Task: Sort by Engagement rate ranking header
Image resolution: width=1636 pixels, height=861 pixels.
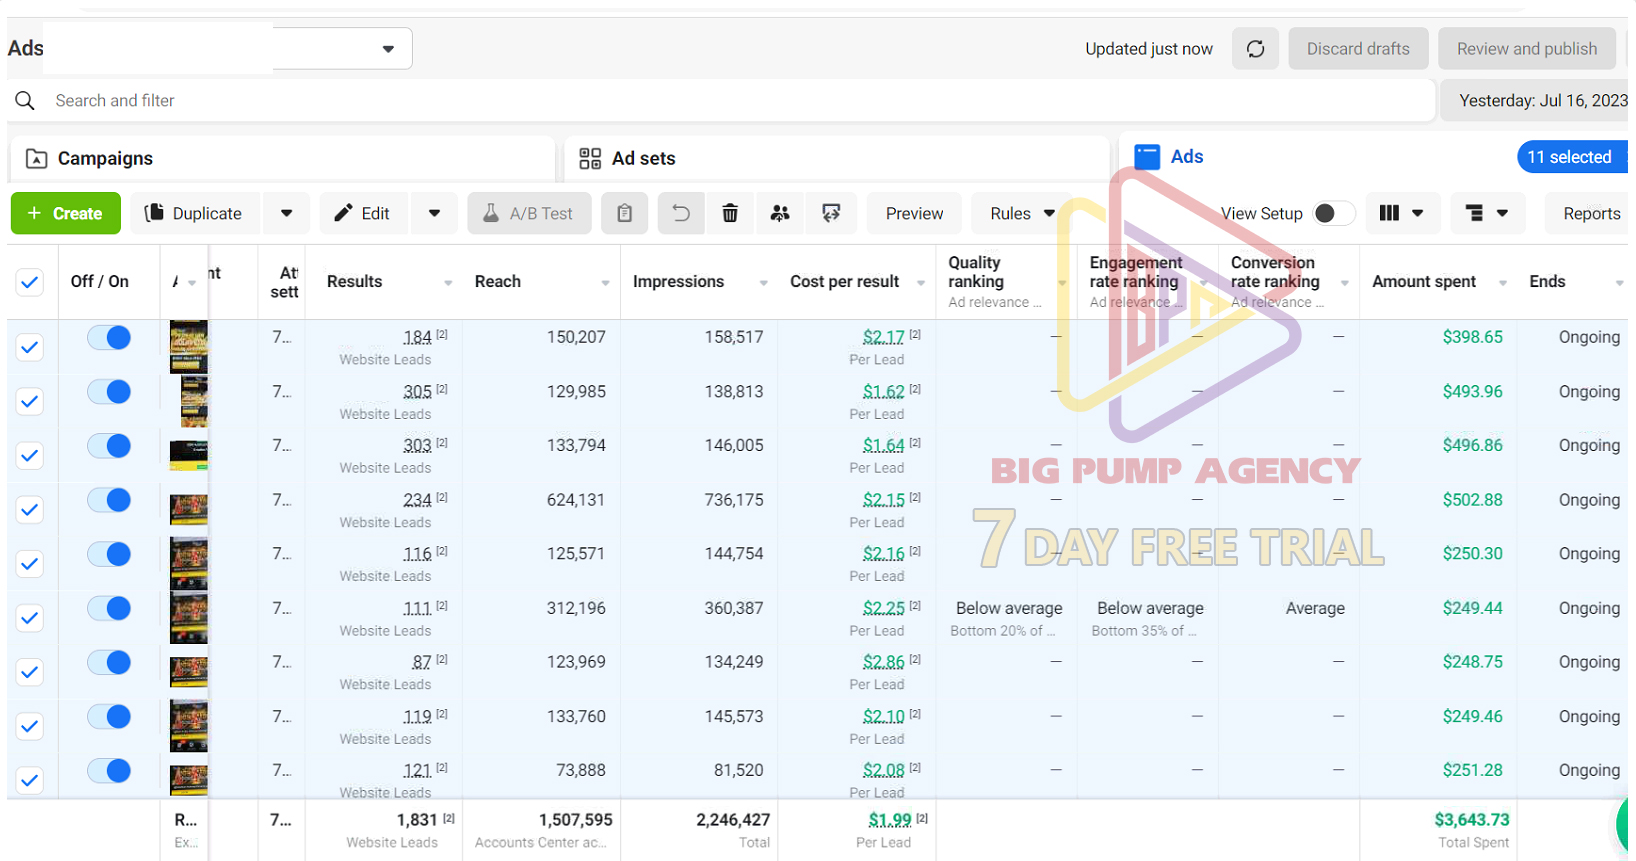Action: 1136,272
